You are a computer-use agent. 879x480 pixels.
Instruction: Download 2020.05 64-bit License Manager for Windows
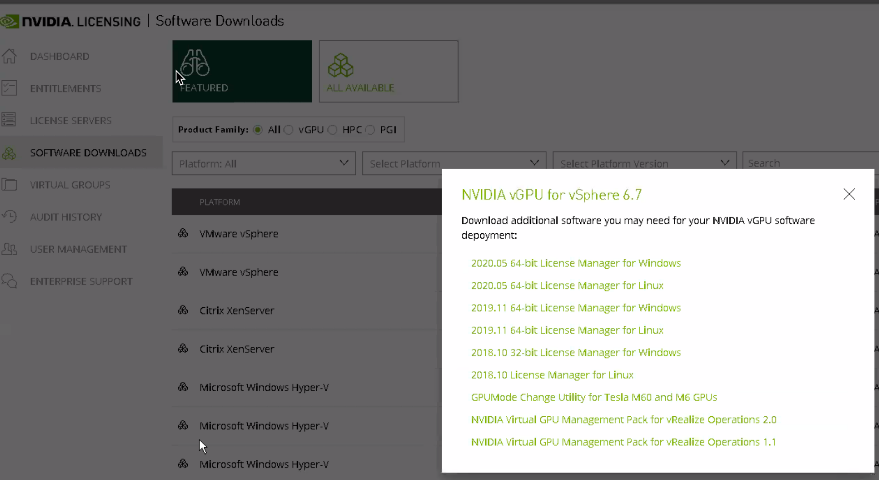(x=576, y=263)
